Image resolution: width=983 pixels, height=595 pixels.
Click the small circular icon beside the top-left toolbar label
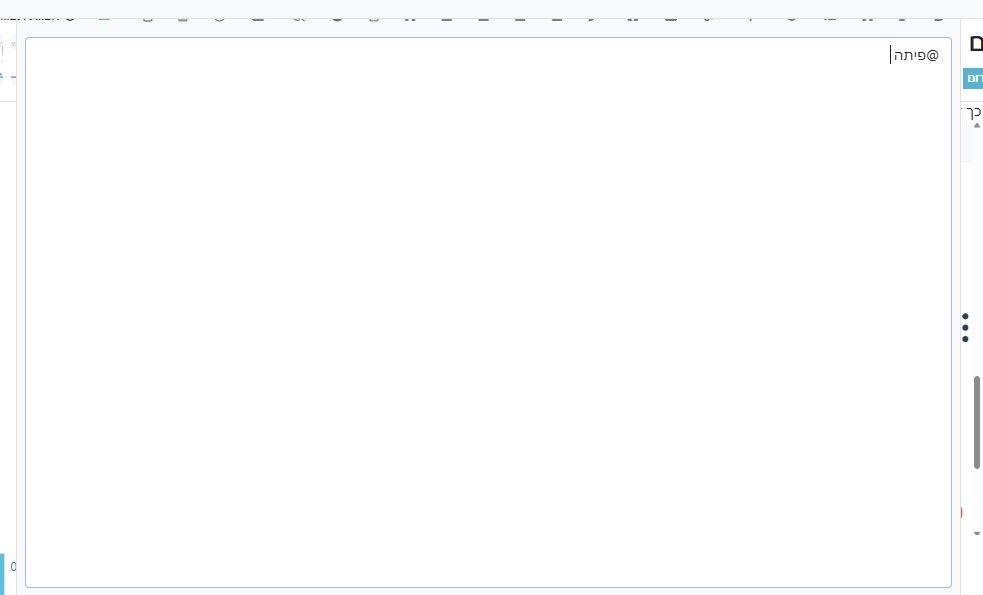pyautogui.click(x=70, y=17)
